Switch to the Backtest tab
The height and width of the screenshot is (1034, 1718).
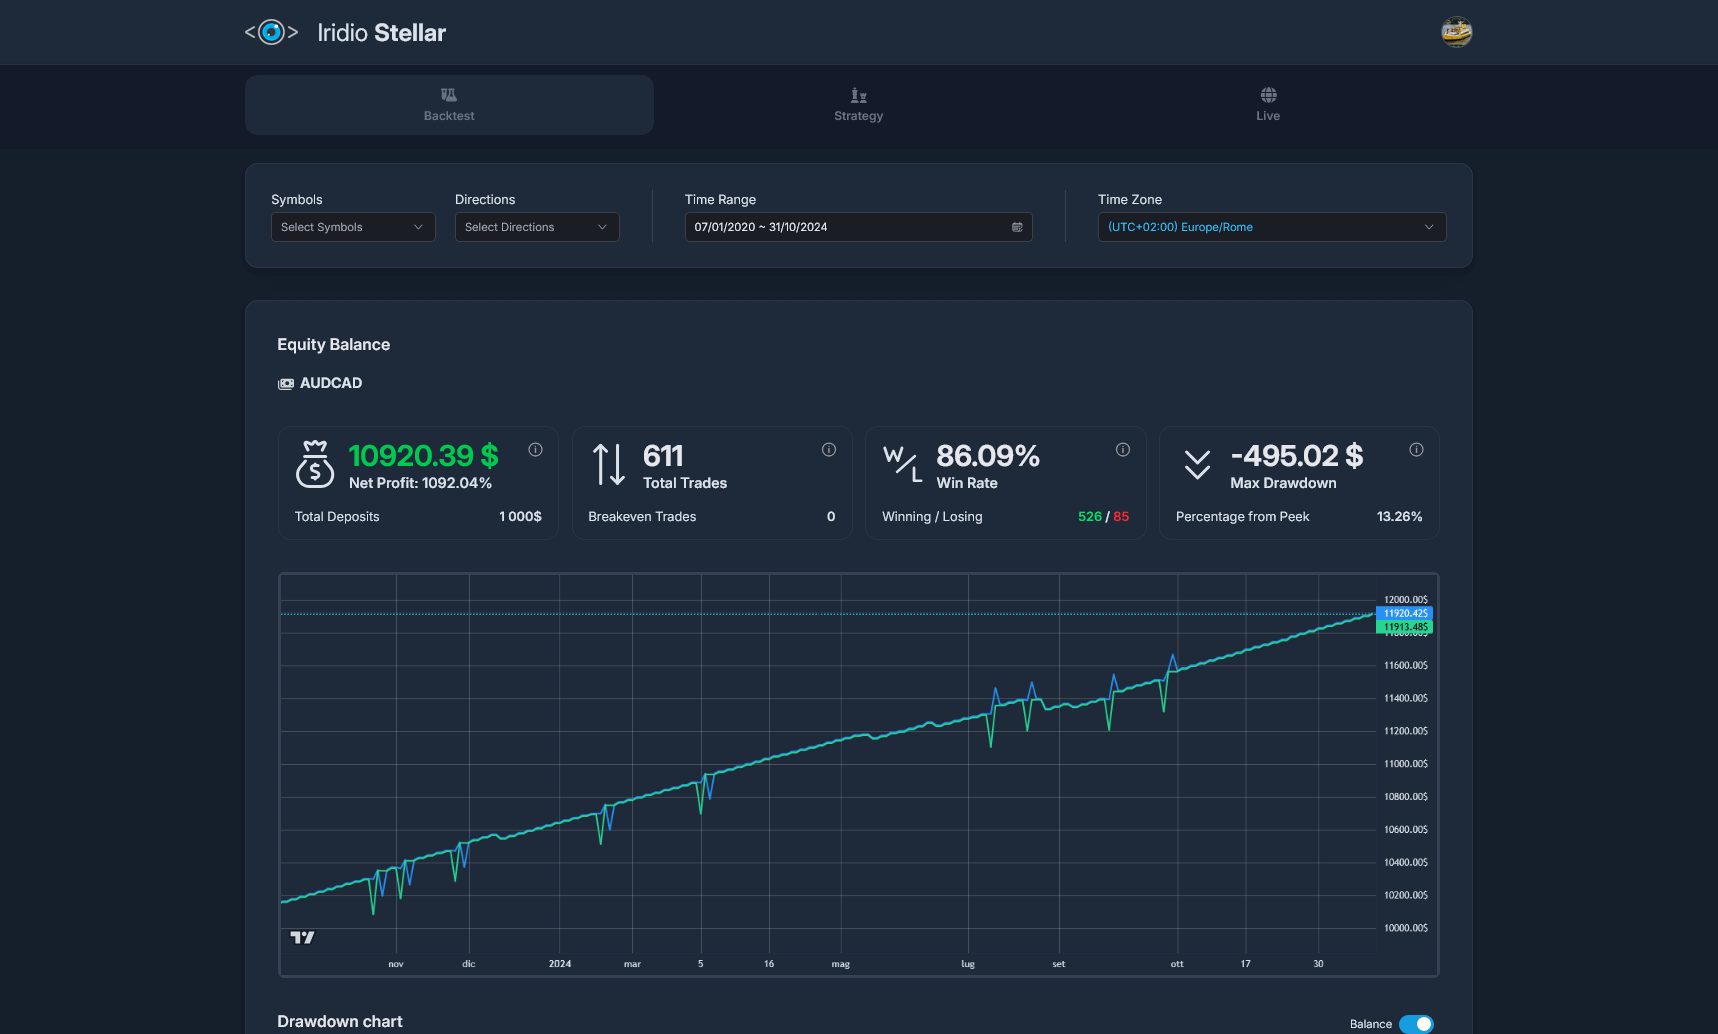[449, 105]
